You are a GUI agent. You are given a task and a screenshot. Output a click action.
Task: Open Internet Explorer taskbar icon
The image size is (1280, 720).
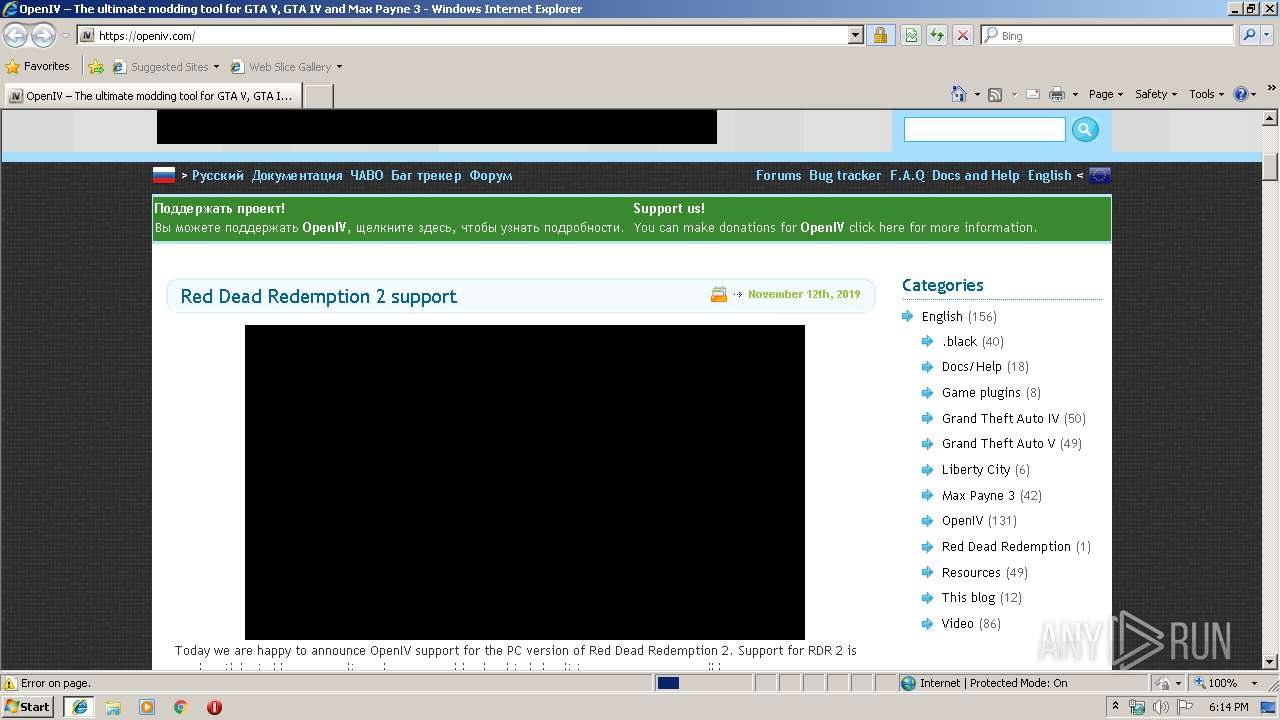click(79, 707)
